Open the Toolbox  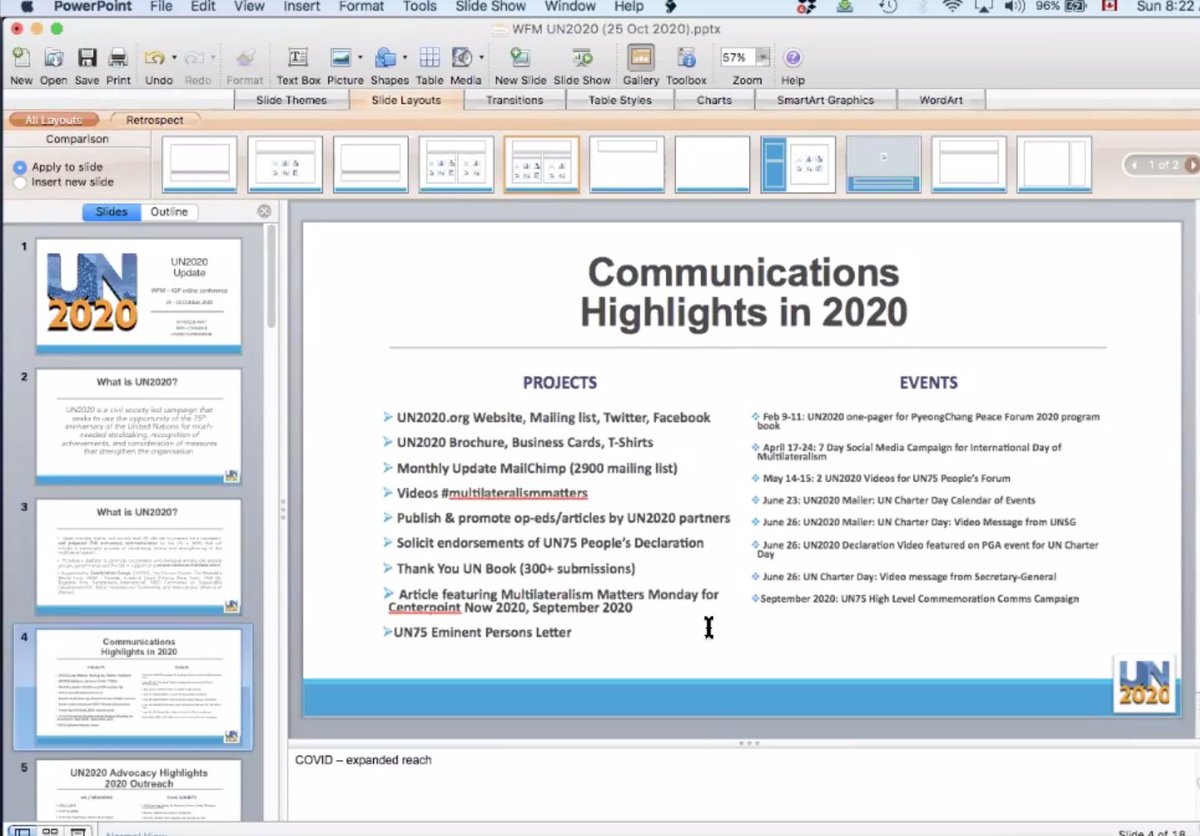pyautogui.click(x=686, y=59)
